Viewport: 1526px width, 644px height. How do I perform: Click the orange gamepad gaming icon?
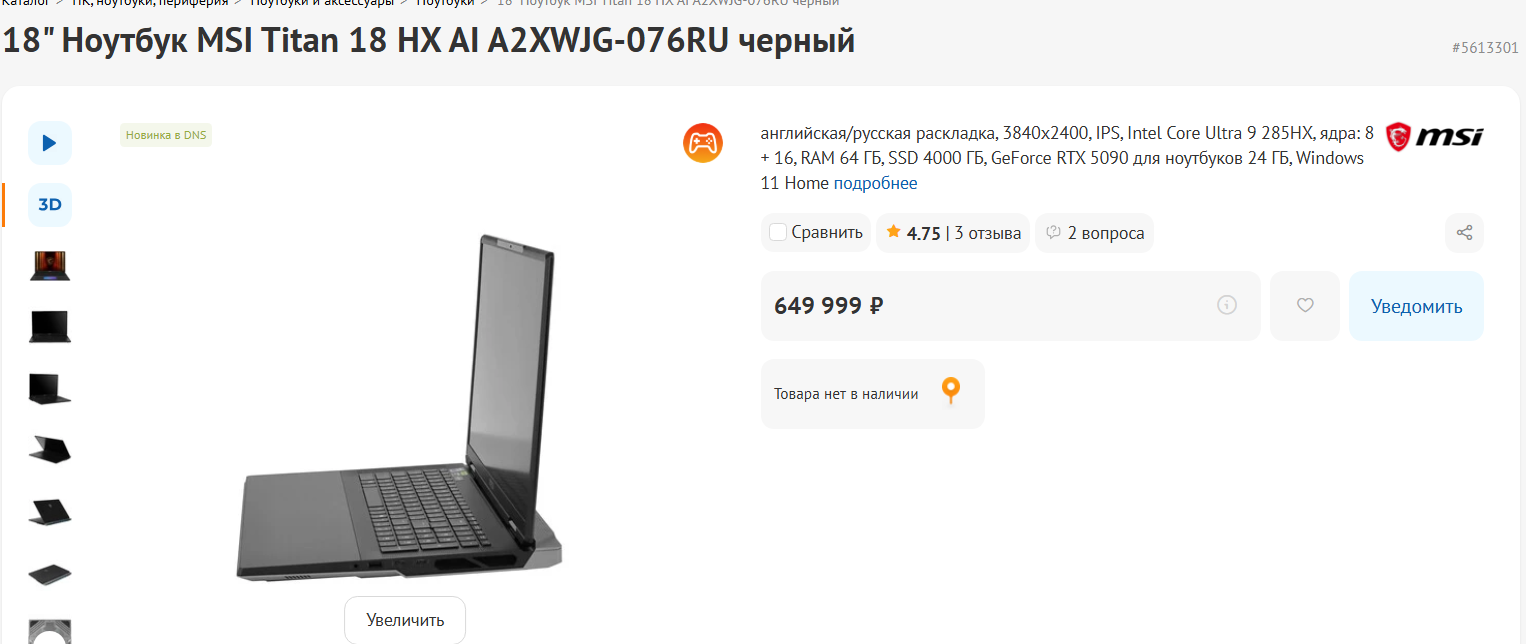(x=703, y=143)
